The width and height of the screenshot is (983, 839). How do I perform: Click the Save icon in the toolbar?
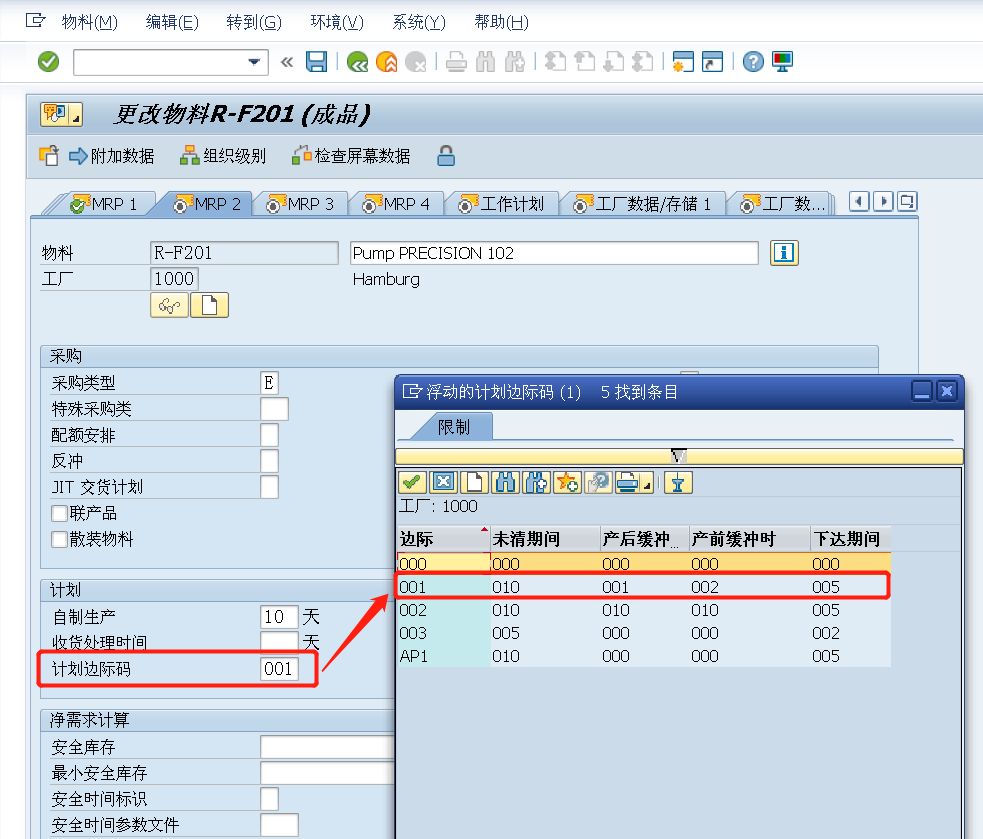click(315, 62)
